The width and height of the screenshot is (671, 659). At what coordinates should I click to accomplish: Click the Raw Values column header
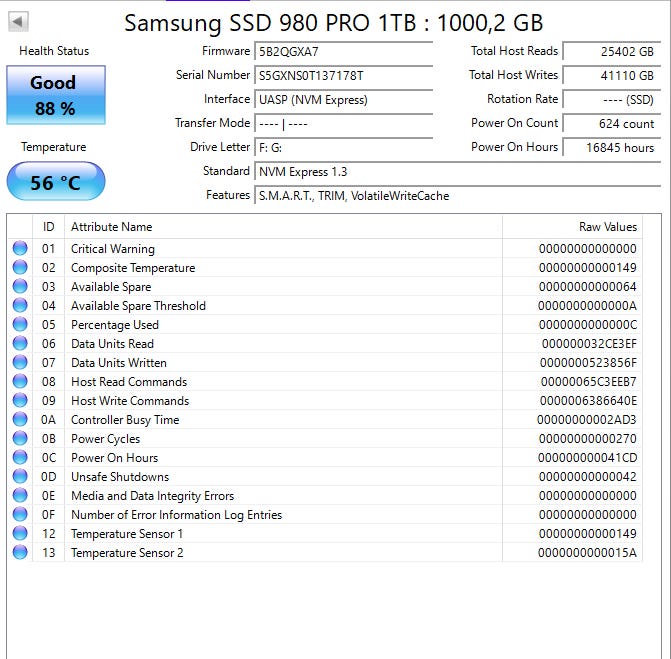tap(572, 226)
